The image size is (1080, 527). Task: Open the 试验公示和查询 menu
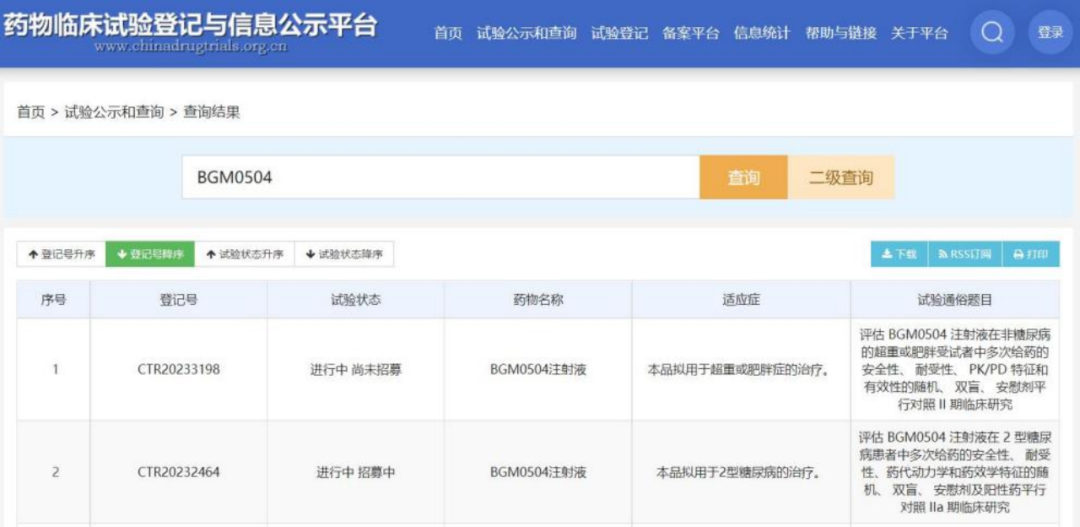(x=526, y=33)
